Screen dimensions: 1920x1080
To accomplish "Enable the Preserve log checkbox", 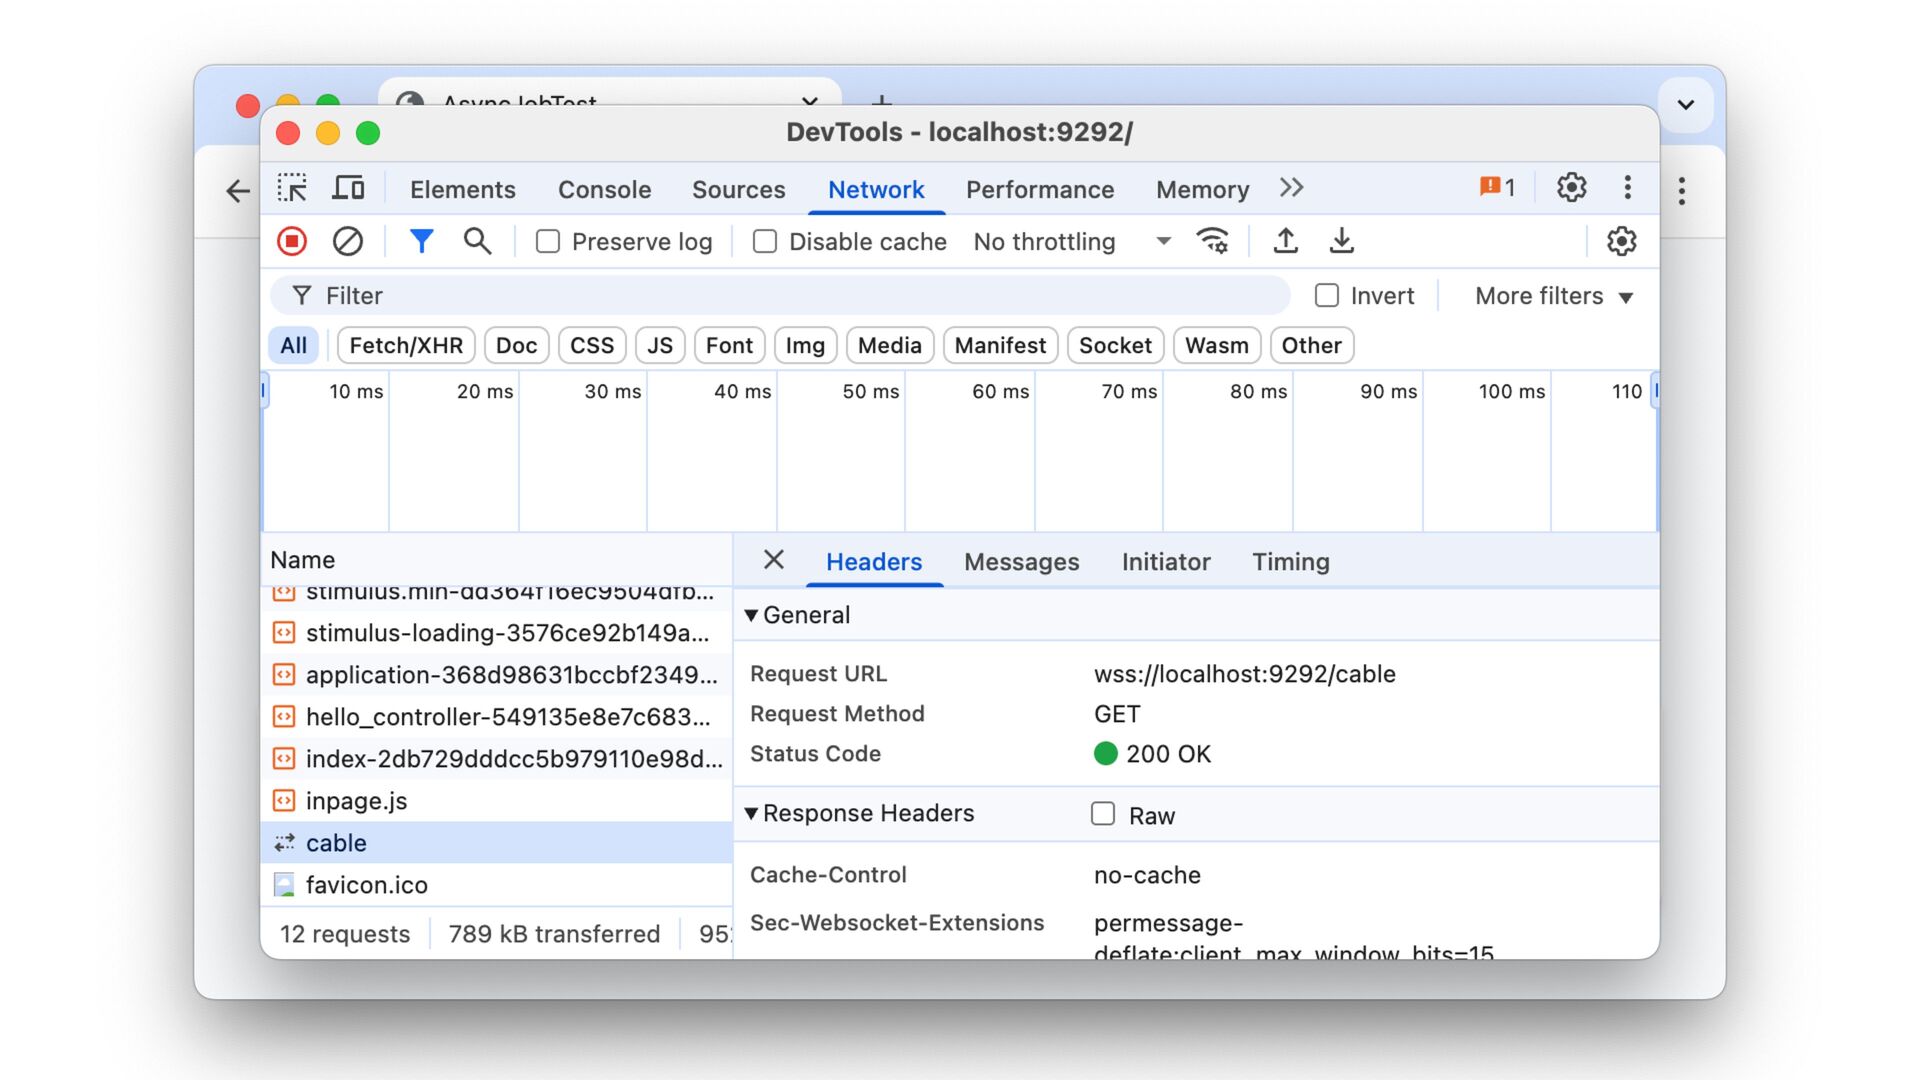I will click(x=547, y=241).
